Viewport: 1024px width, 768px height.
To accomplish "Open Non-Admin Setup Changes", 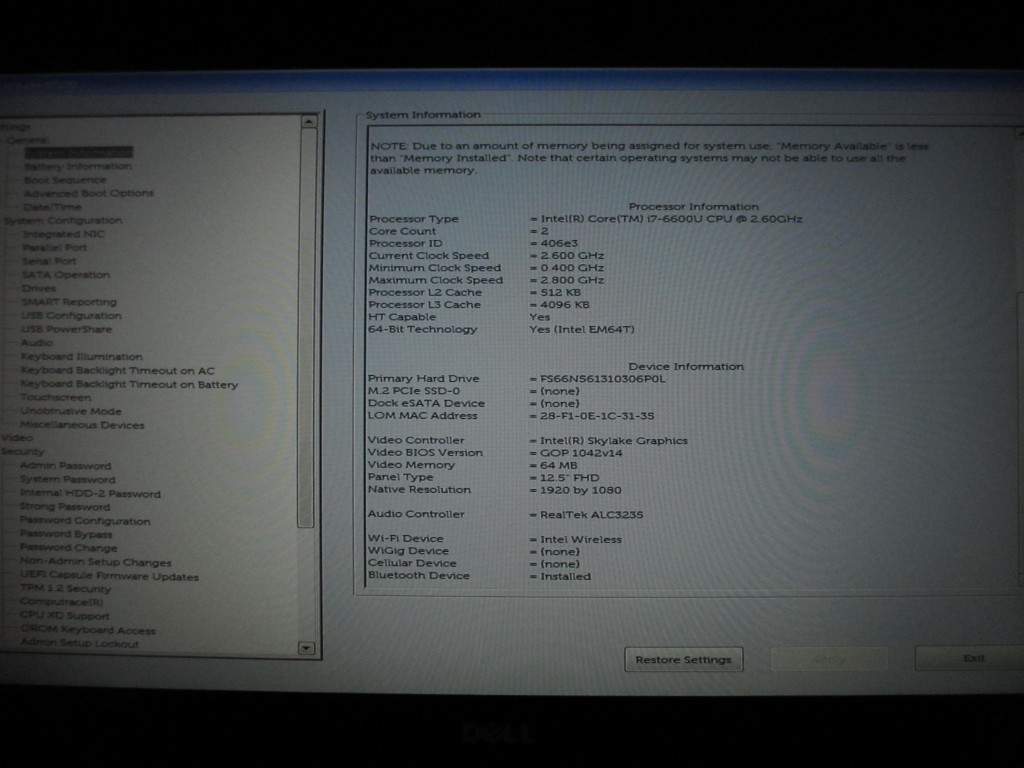I will 95,562.
